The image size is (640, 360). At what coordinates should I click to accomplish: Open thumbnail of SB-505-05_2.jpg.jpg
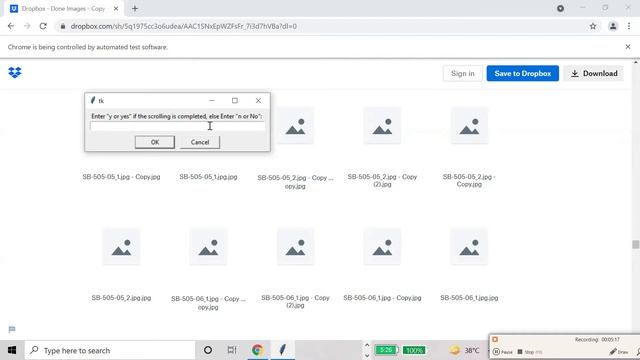(x=121, y=247)
